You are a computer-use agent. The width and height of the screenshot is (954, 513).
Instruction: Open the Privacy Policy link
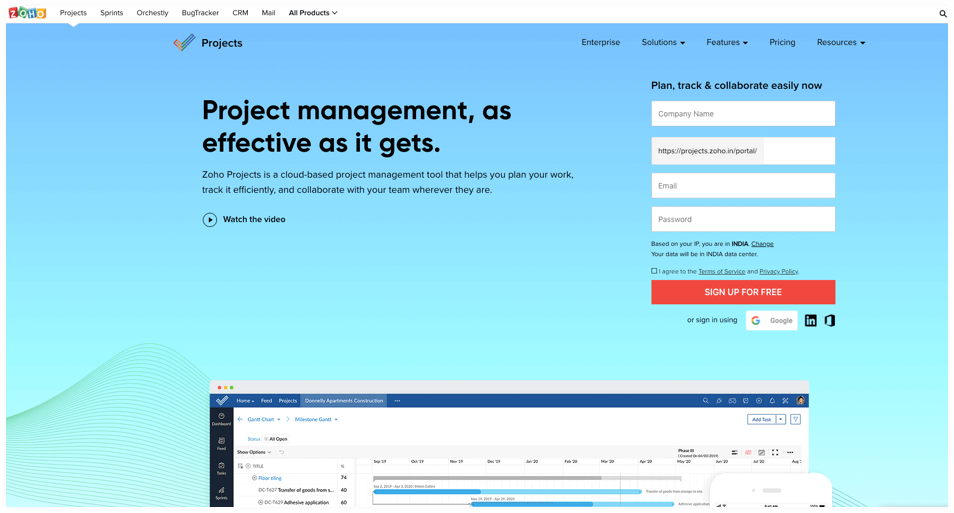[x=778, y=271]
